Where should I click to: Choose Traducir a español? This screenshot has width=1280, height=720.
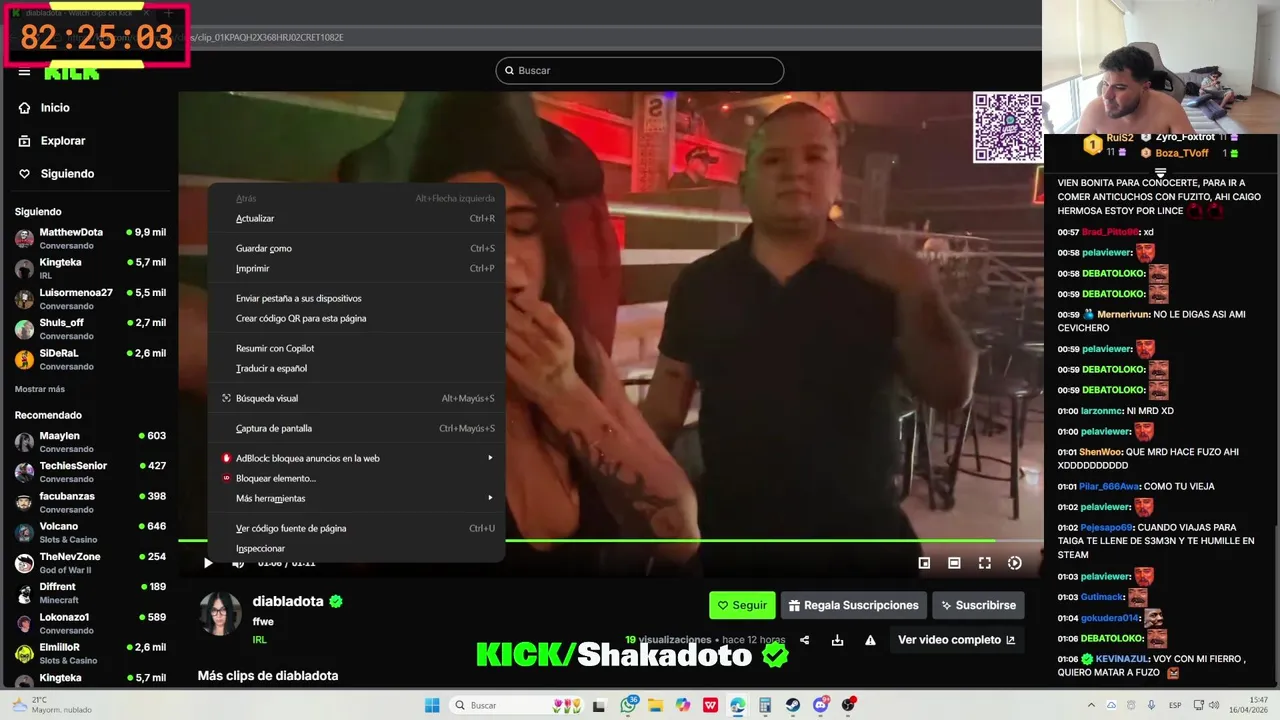356,368
